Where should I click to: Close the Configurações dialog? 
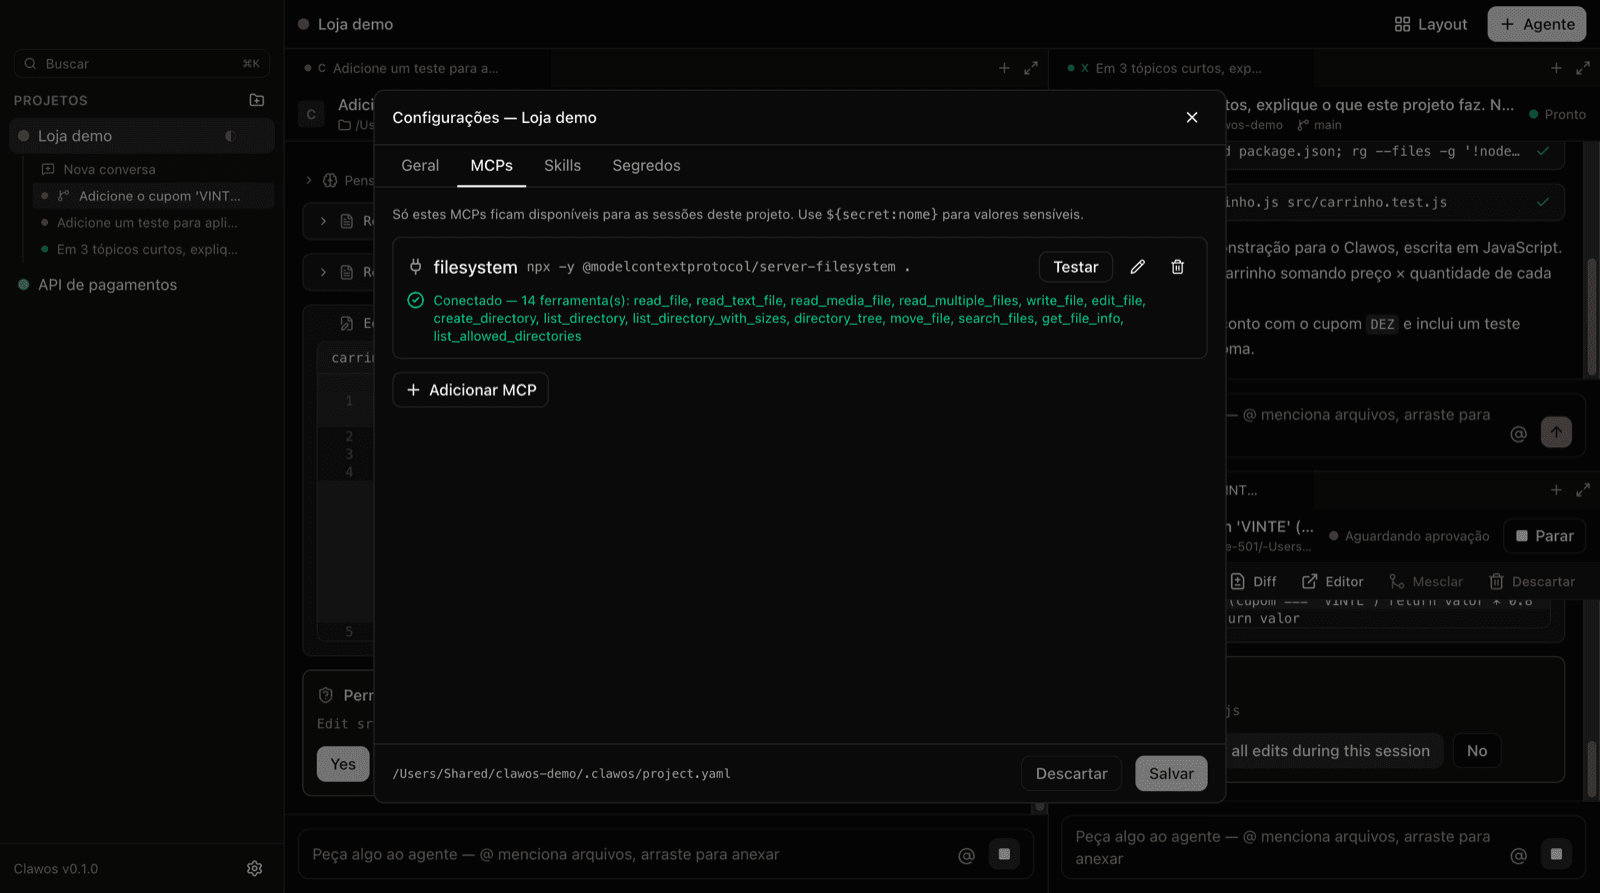(x=1192, y=118)
